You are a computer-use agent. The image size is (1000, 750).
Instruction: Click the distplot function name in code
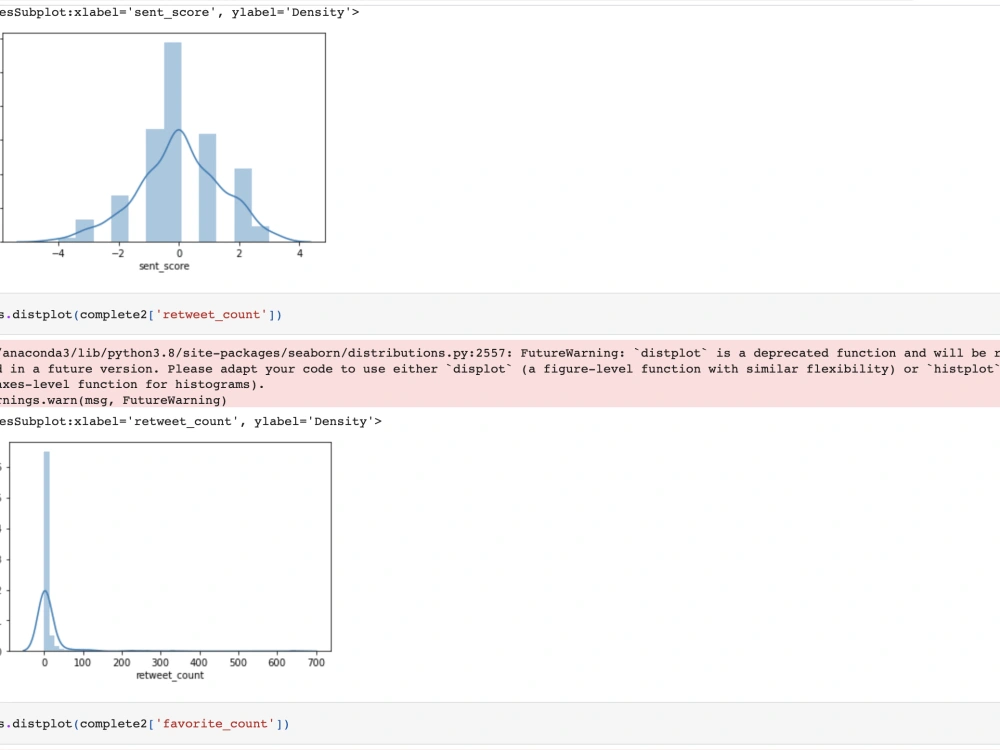[x=42, y=314]
